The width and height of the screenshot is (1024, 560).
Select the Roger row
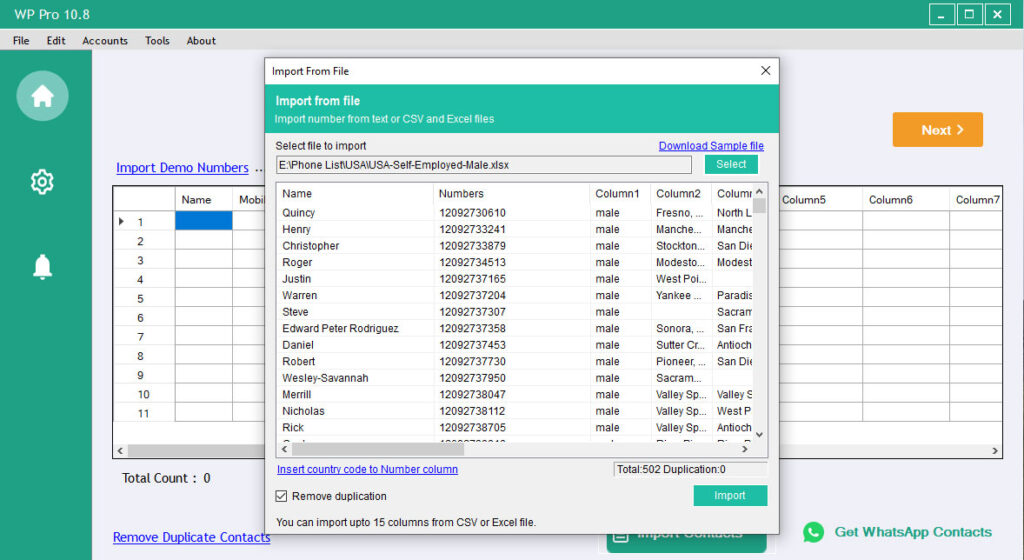pos(515,262)
